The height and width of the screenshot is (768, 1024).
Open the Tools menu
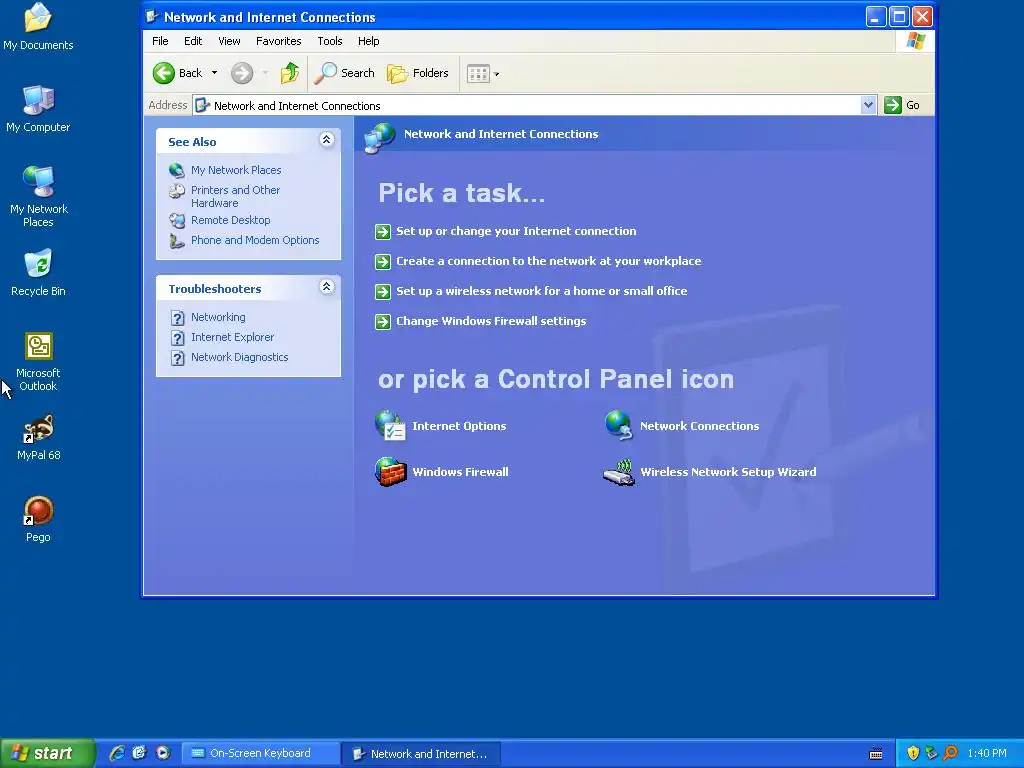click(x=330, y=41)
